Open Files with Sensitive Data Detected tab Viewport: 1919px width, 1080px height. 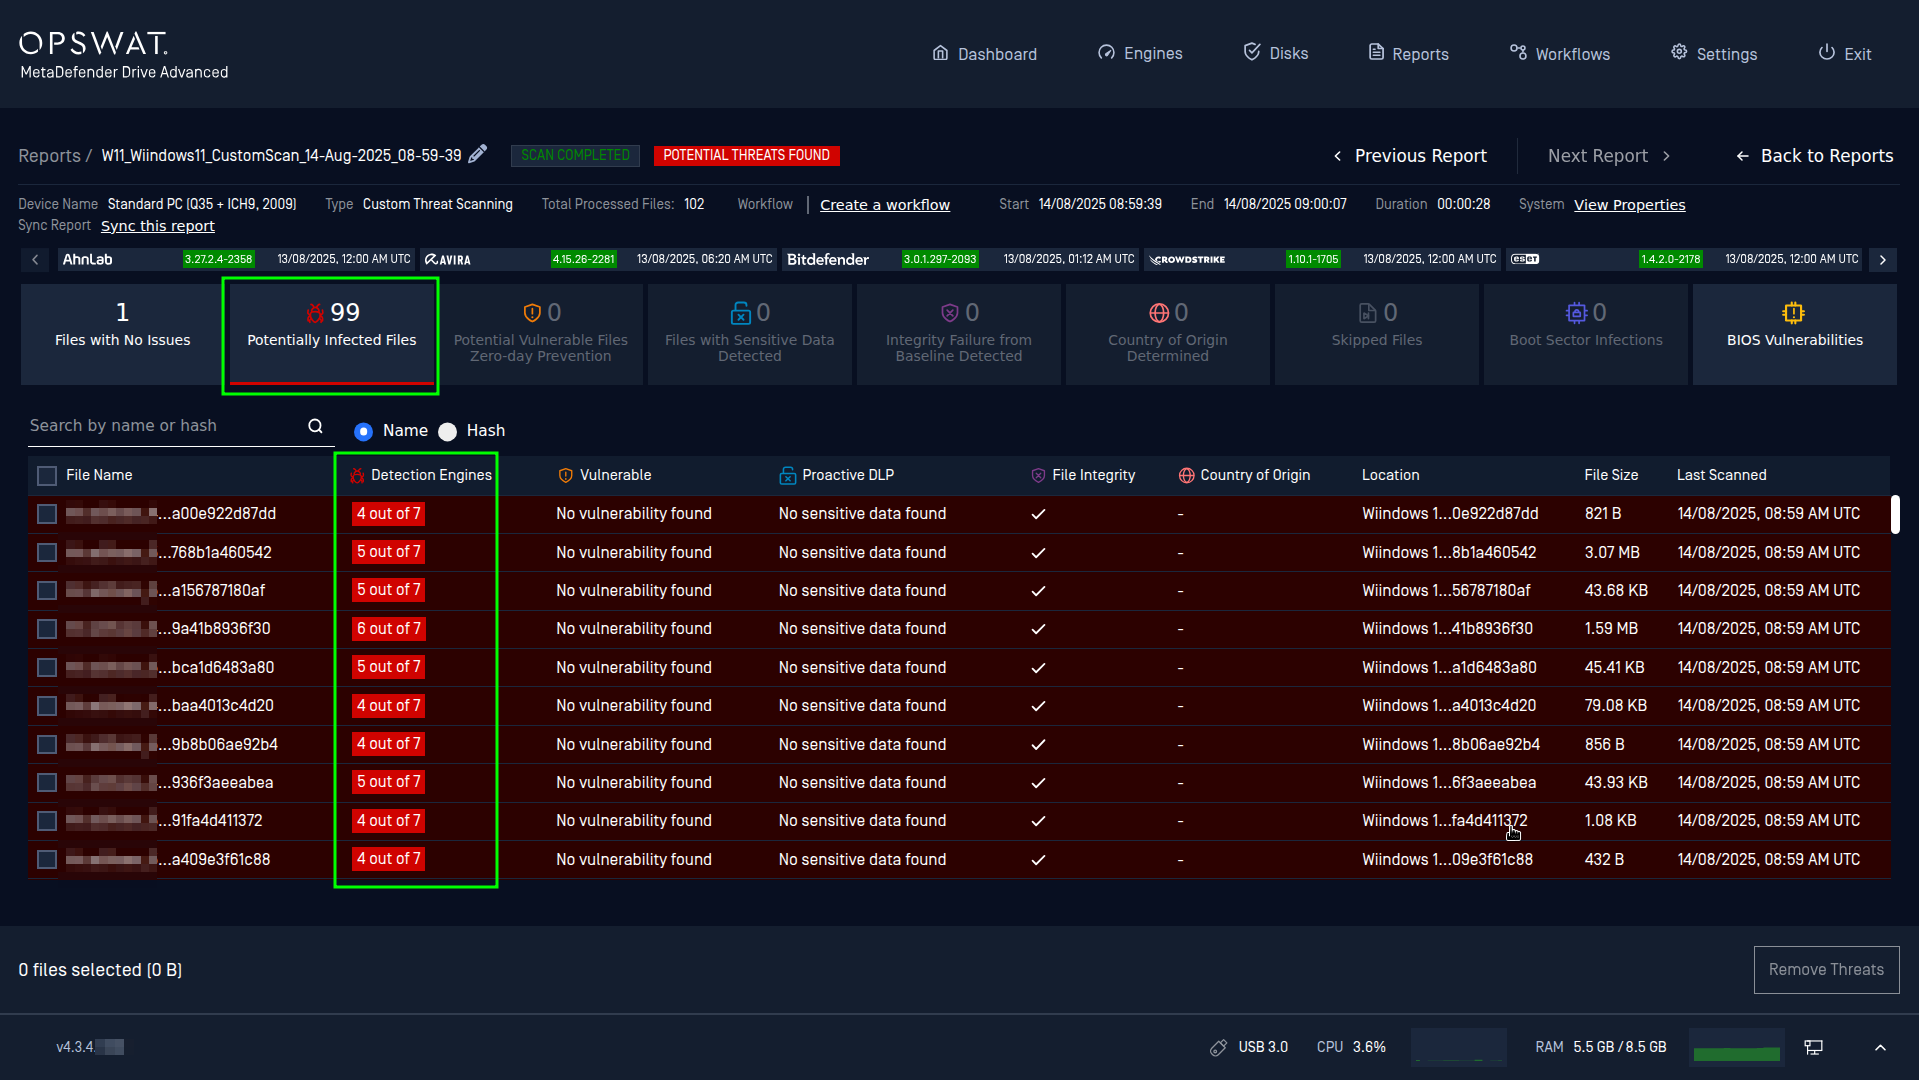click(x=750, y=334)
